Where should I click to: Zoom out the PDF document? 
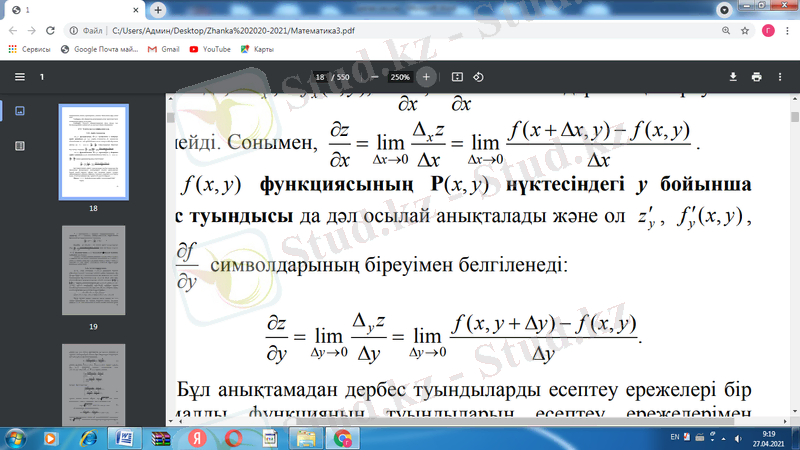click(x=374, y=77)
